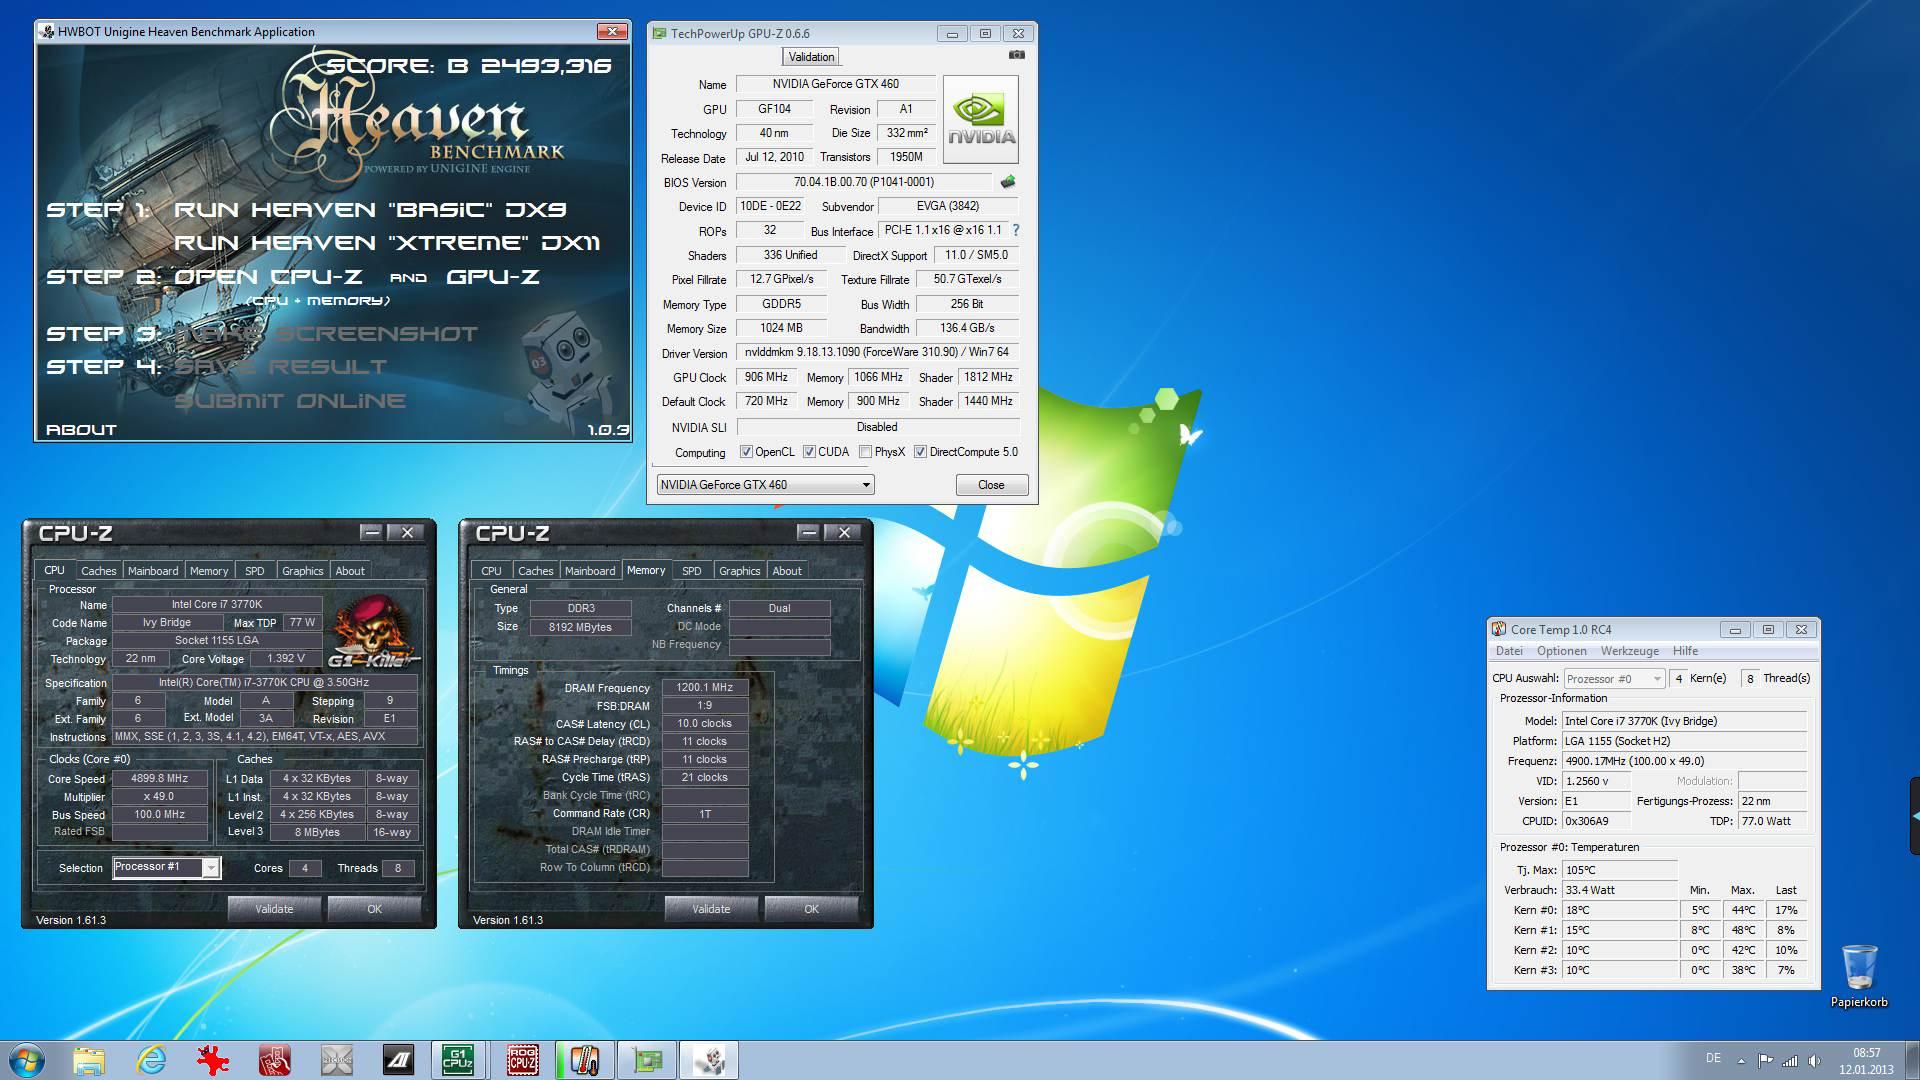Switch to Mainboard tab in left CPU-Z

pos(153,571)
